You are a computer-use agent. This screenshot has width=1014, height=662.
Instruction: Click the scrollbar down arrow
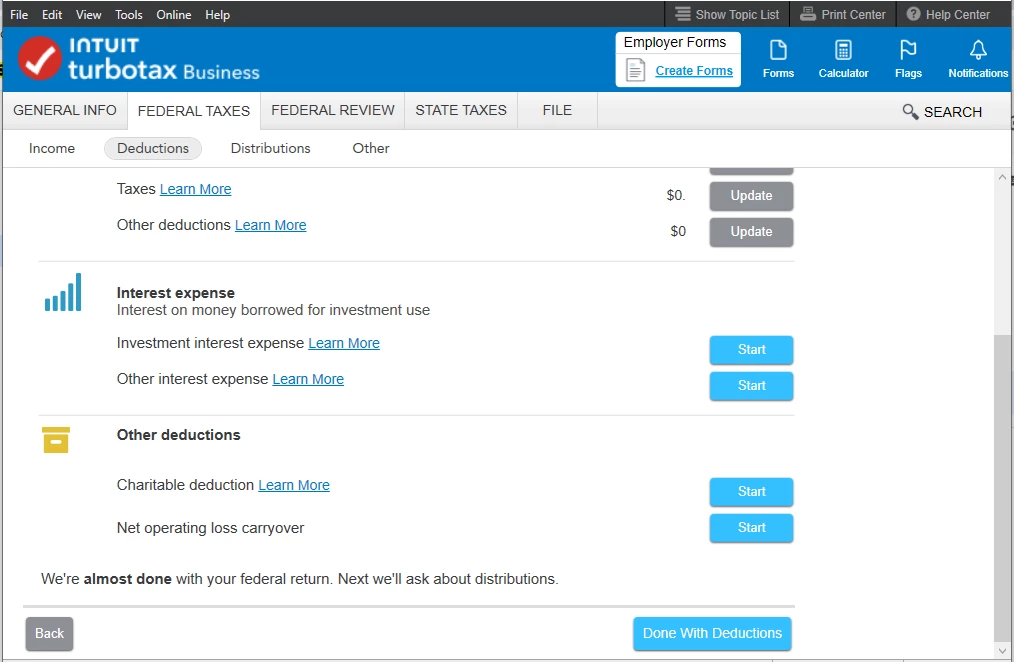1002,651
